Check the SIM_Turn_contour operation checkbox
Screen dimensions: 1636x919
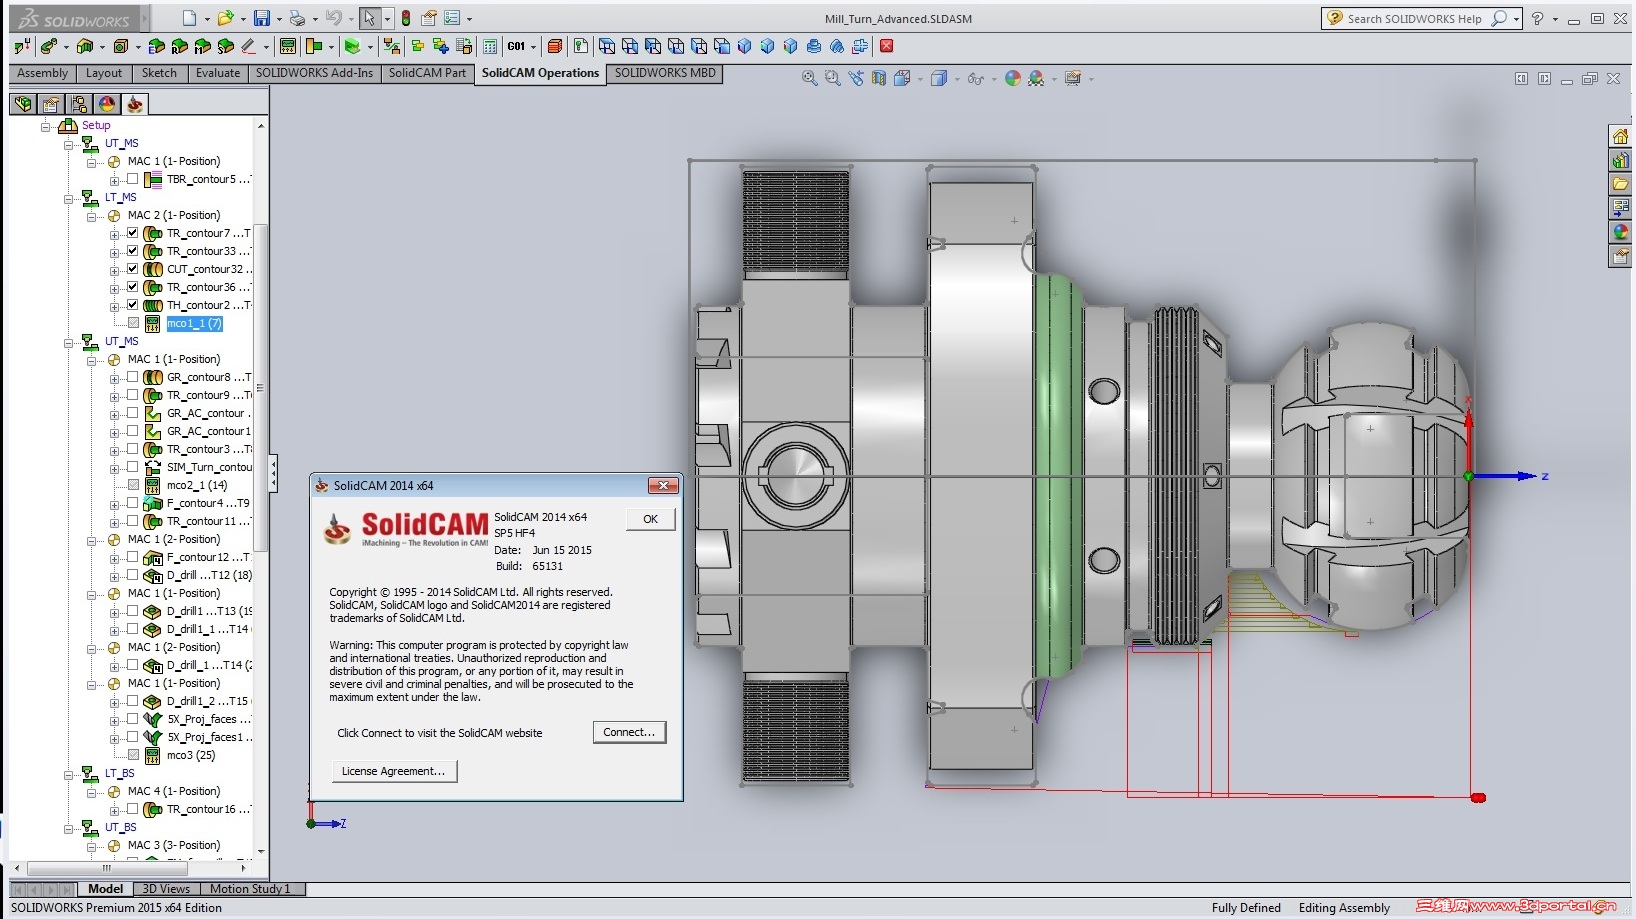pyautogui.click(x=132, y=467)
